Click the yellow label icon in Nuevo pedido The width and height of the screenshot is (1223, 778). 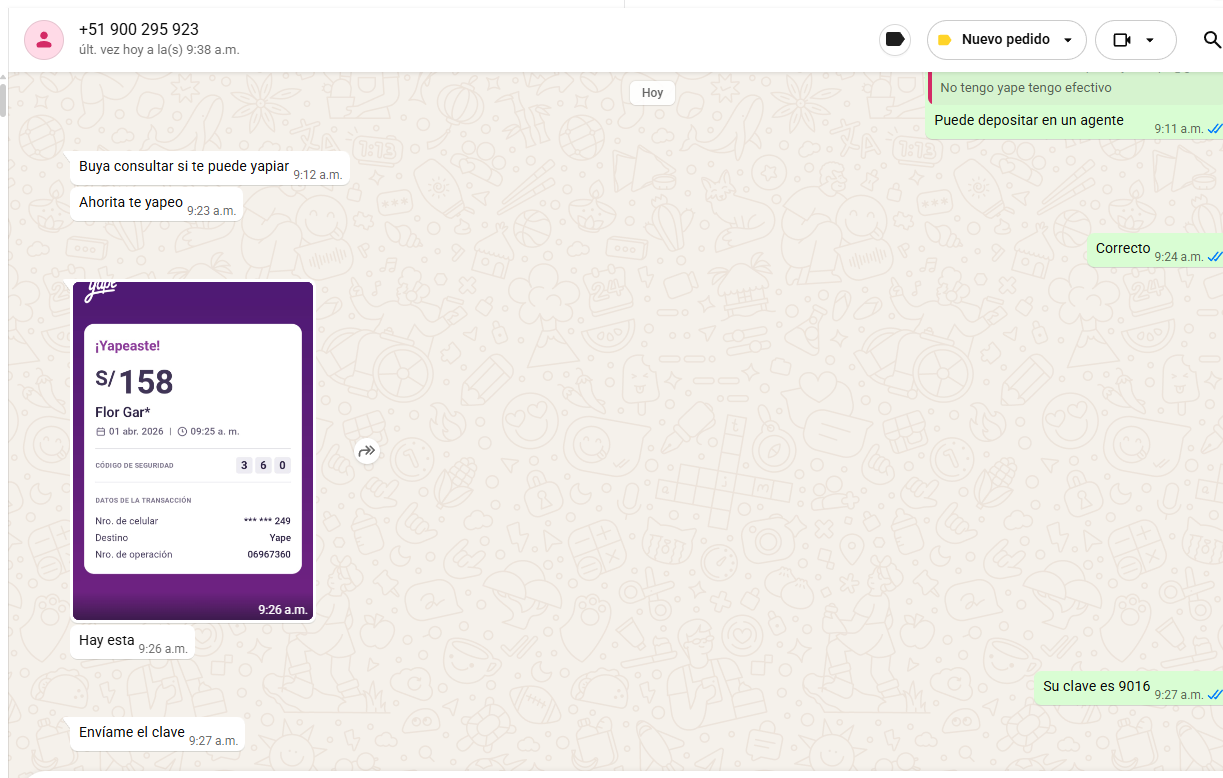tap(944, 40)
